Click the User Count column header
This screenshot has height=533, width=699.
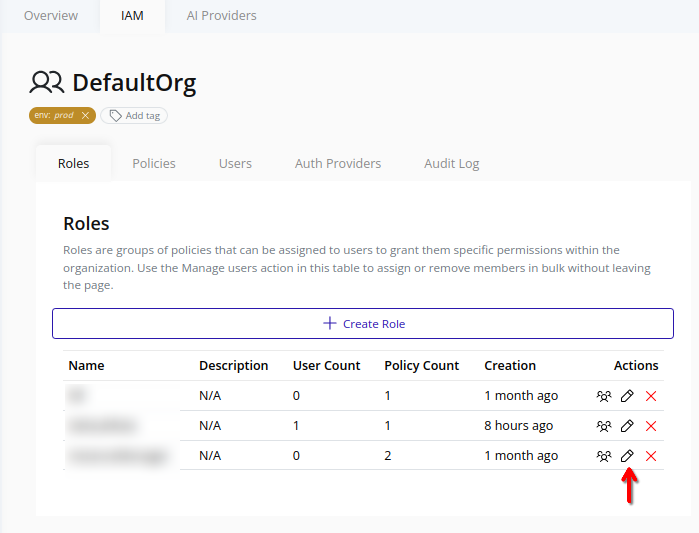coord(326,366)
